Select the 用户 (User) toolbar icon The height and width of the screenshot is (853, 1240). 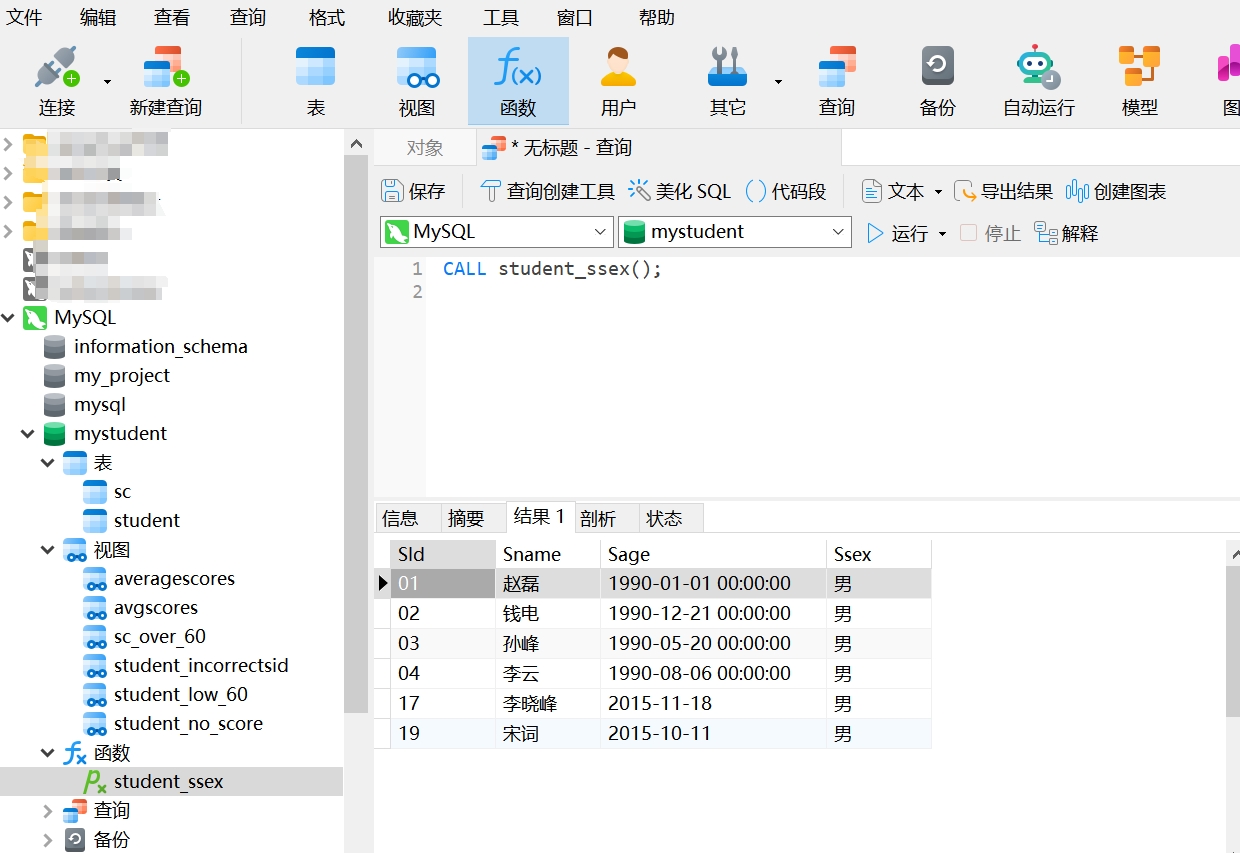coord(618,70)
